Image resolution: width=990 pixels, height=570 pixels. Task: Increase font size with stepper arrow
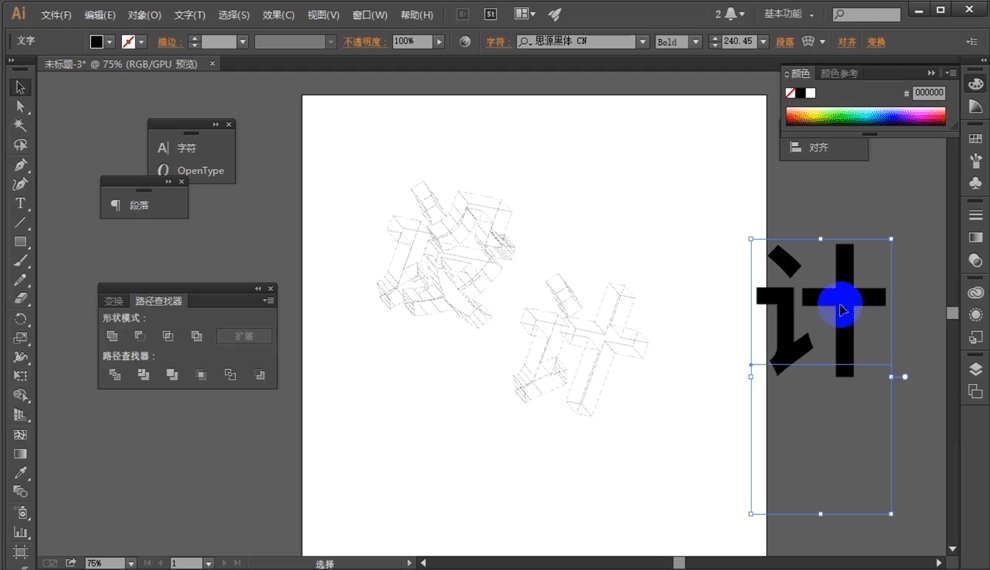[714, 38]
